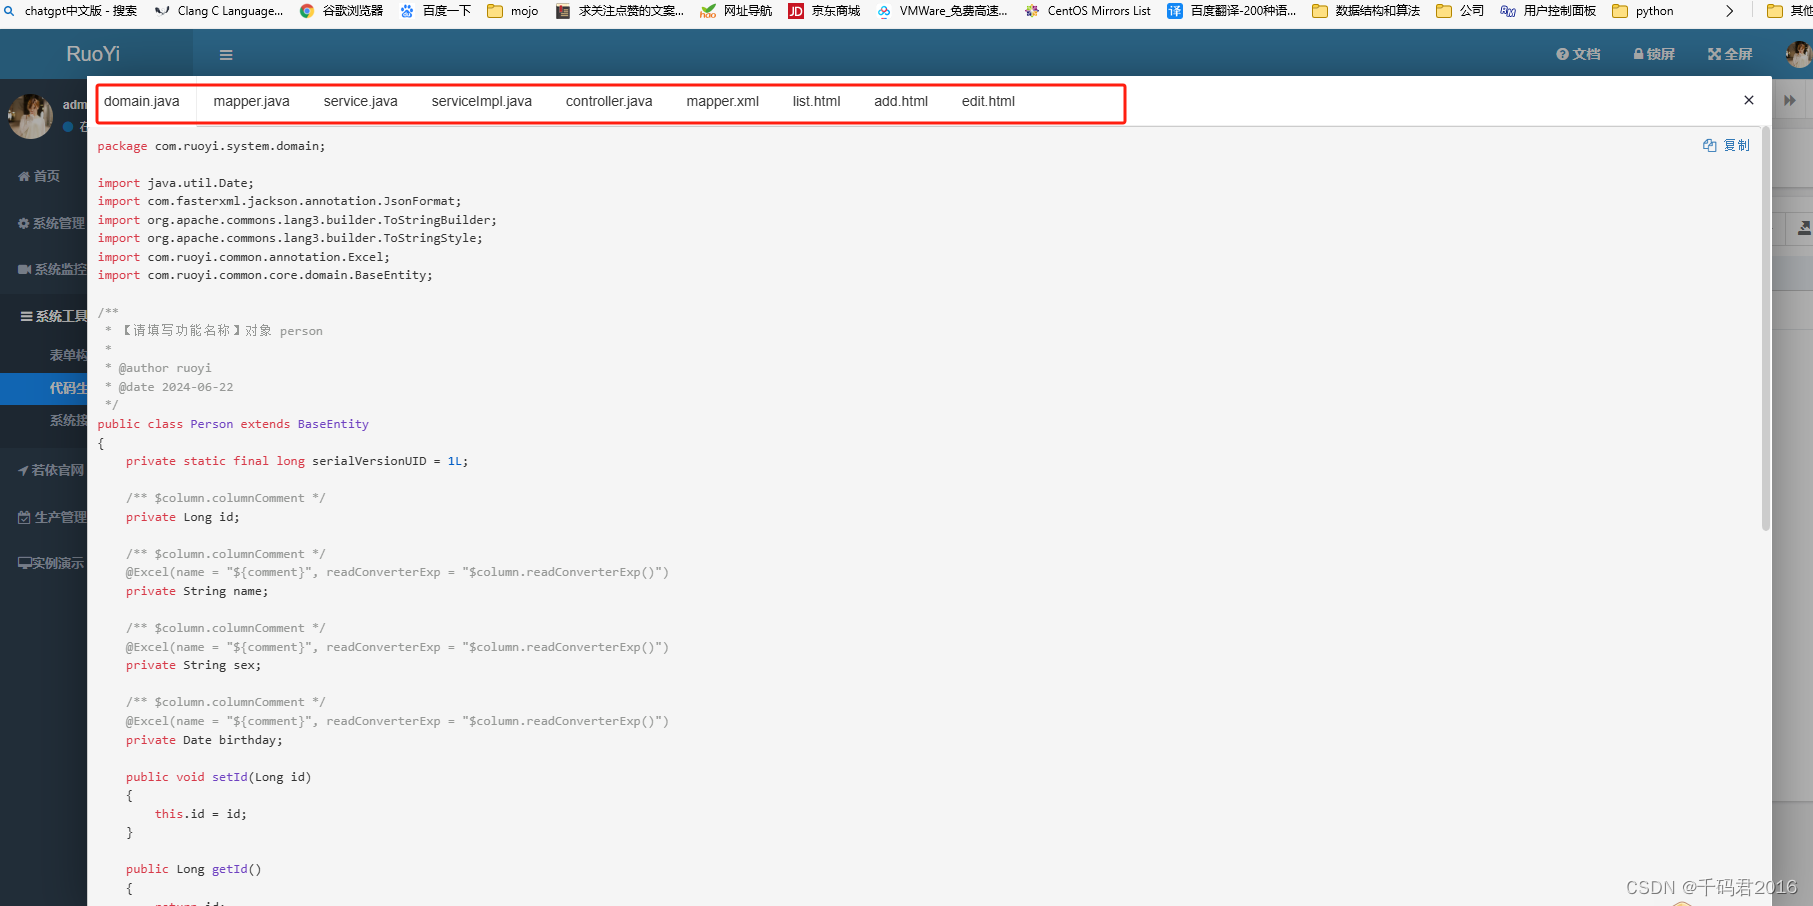
Task: Open the 文档 documentation link
Action: pyautogui.click(x=1578, y=54)
